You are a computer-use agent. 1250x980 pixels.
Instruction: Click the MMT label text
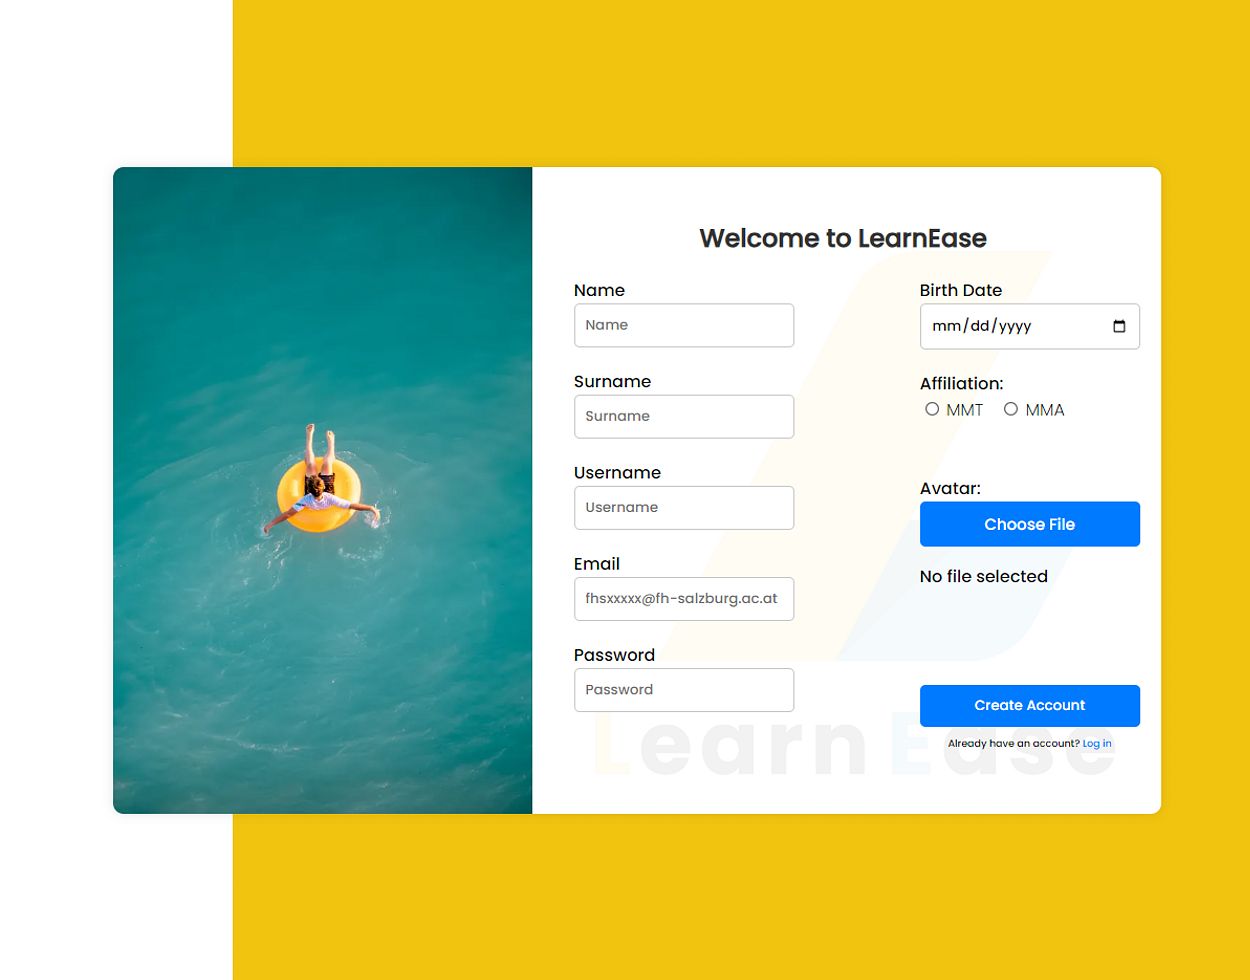pyautogui.click(x=965, y=410)
